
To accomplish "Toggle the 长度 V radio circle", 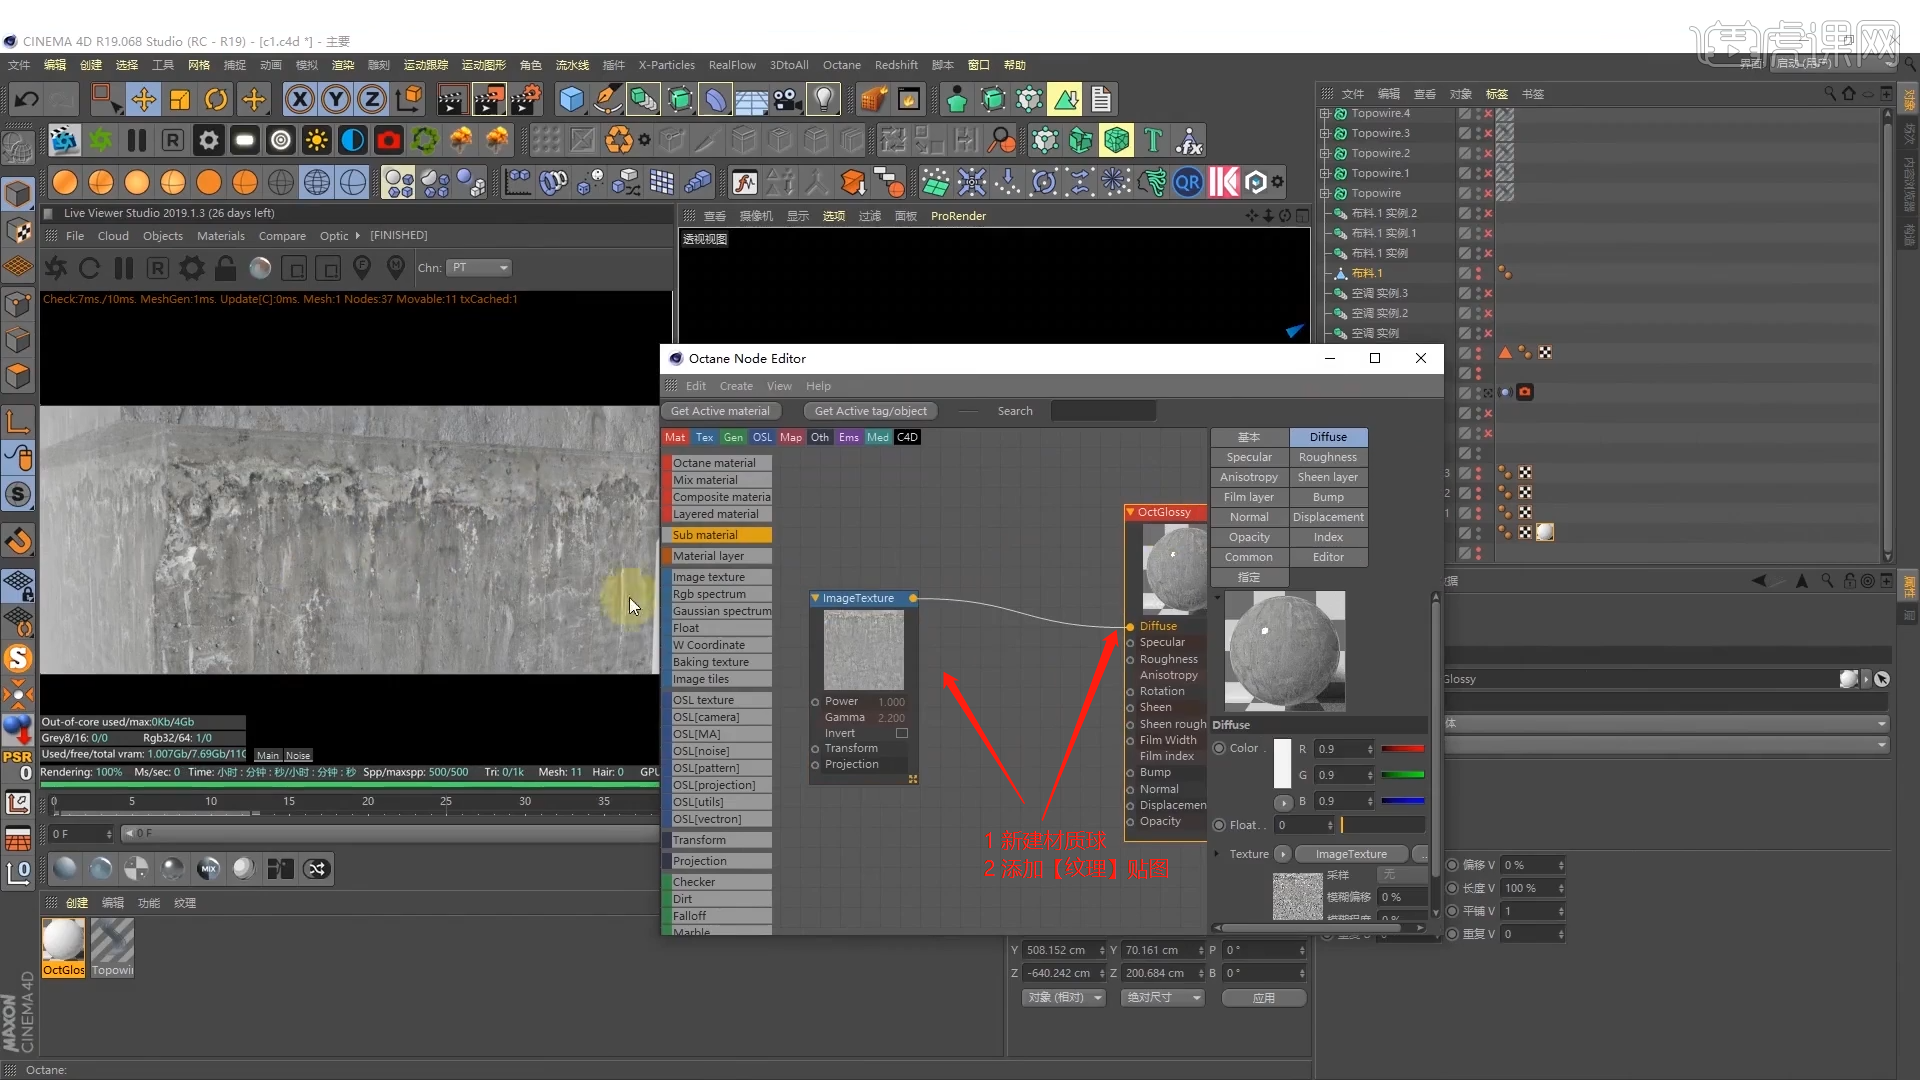I will click(1452, 888).
